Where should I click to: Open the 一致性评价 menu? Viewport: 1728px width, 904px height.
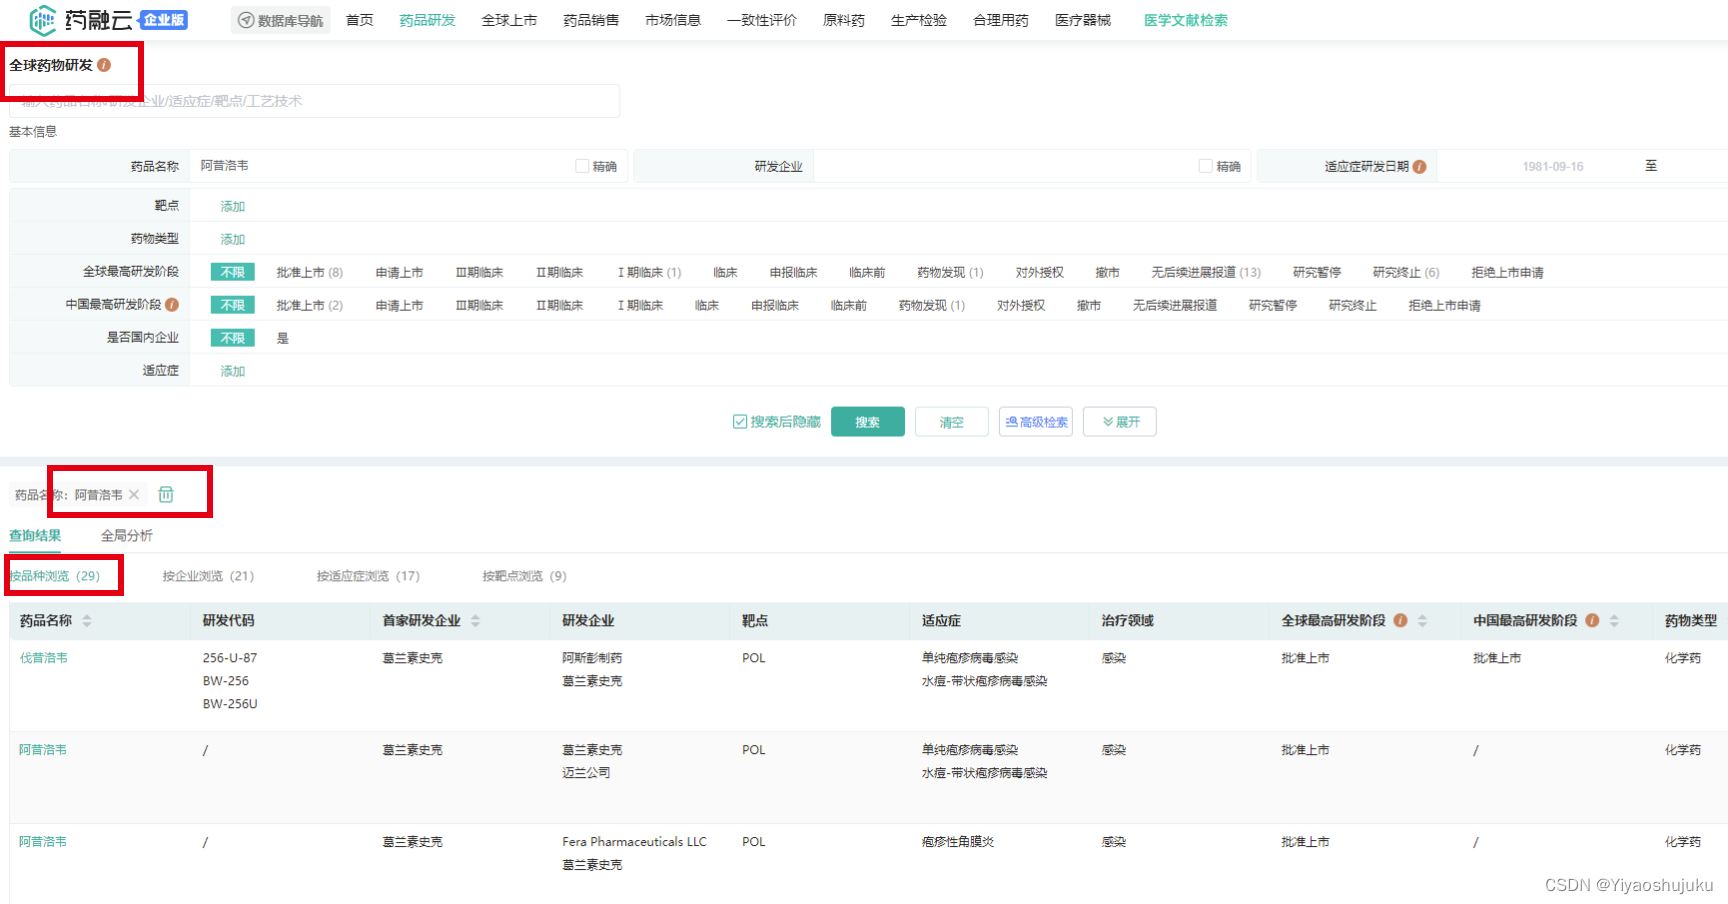[762, 20]
